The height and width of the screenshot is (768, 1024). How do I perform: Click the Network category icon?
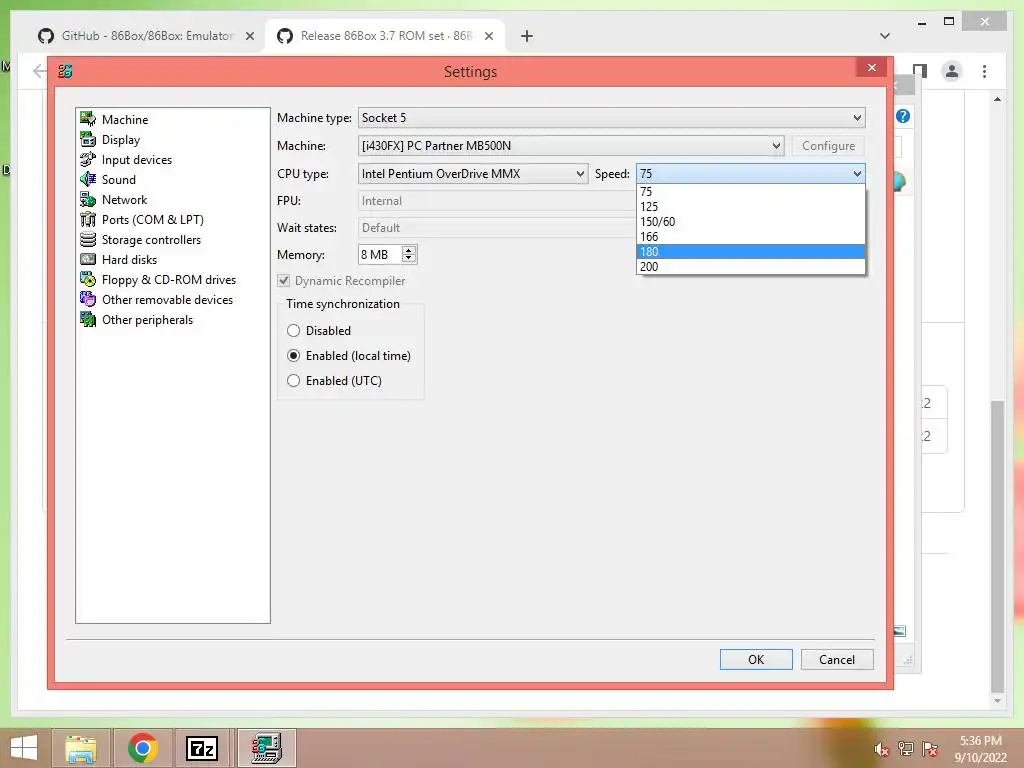[88, 199]
